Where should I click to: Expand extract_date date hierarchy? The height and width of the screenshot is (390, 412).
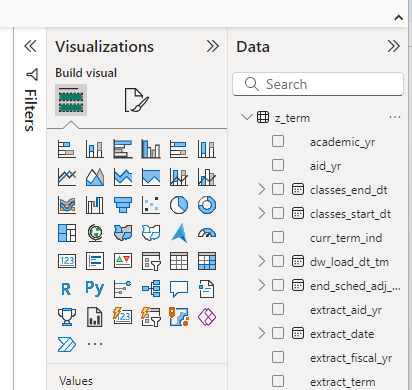click(262, 333)
